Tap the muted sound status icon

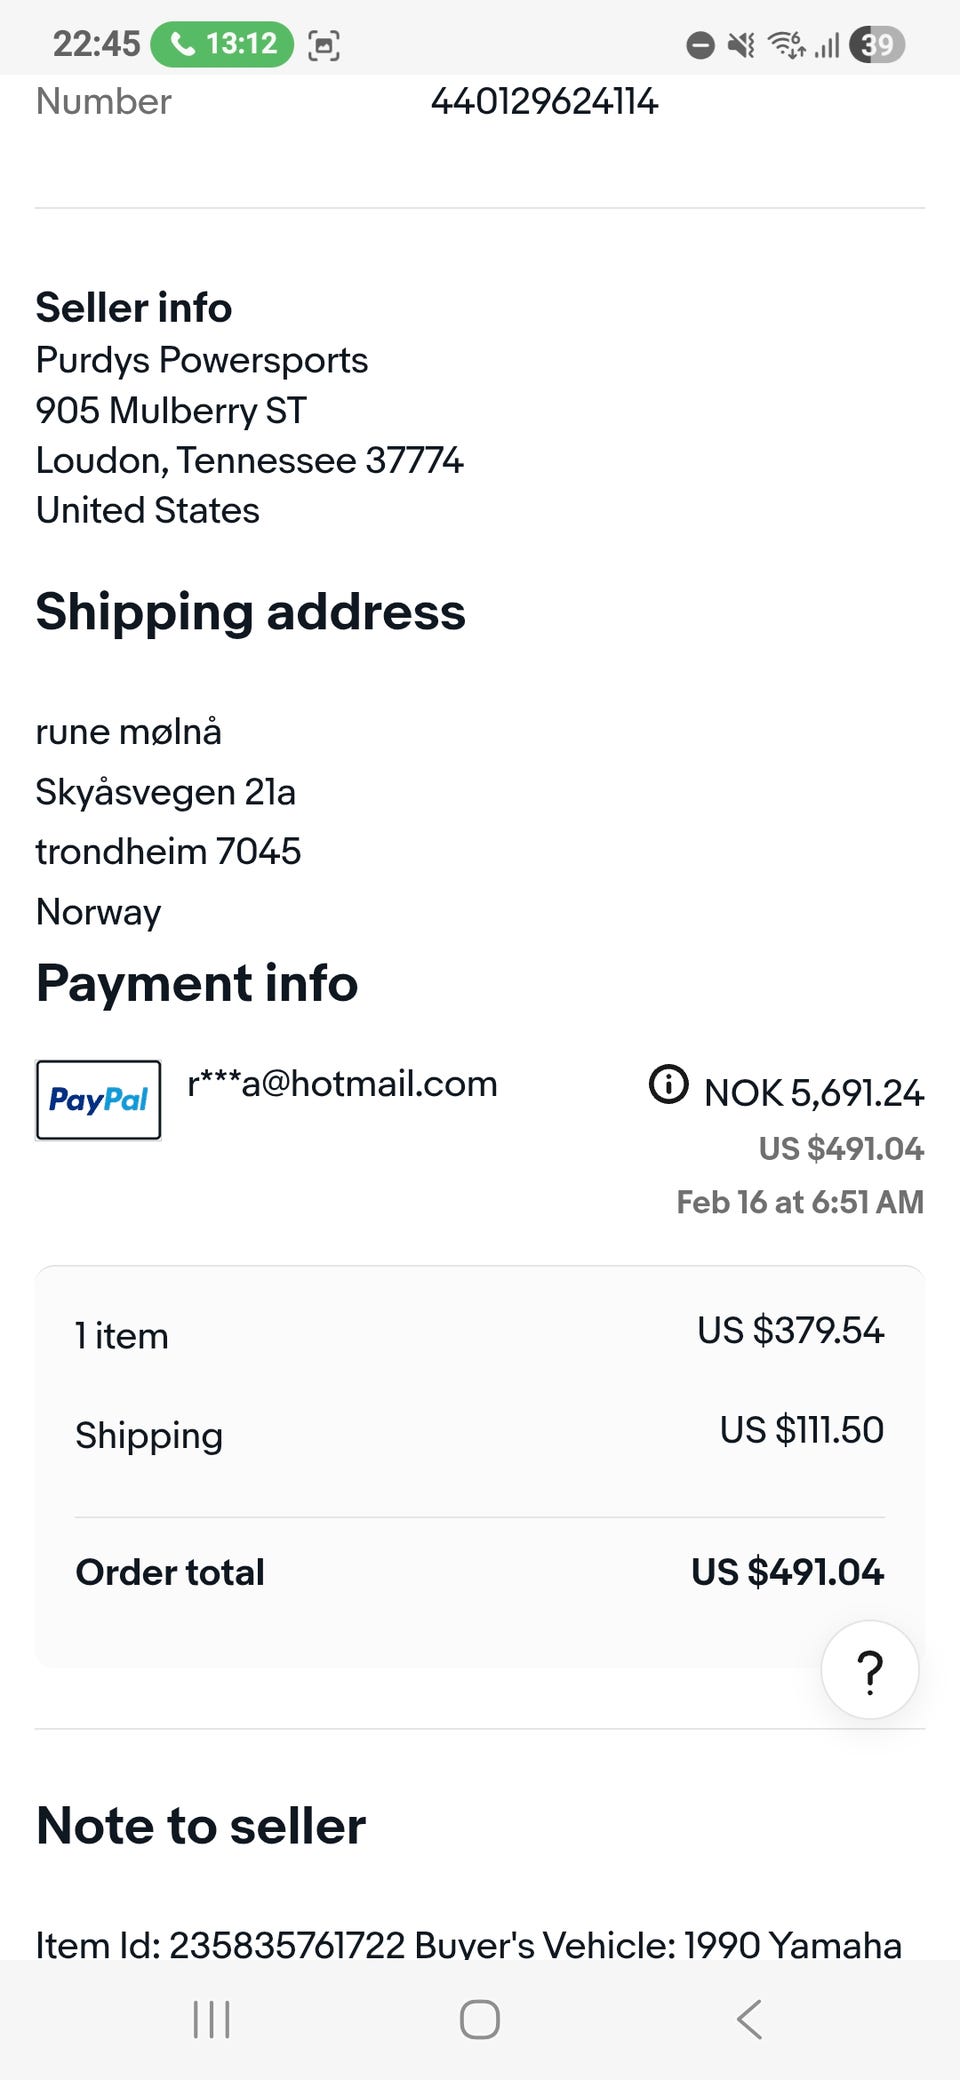(x=741, y=45)
